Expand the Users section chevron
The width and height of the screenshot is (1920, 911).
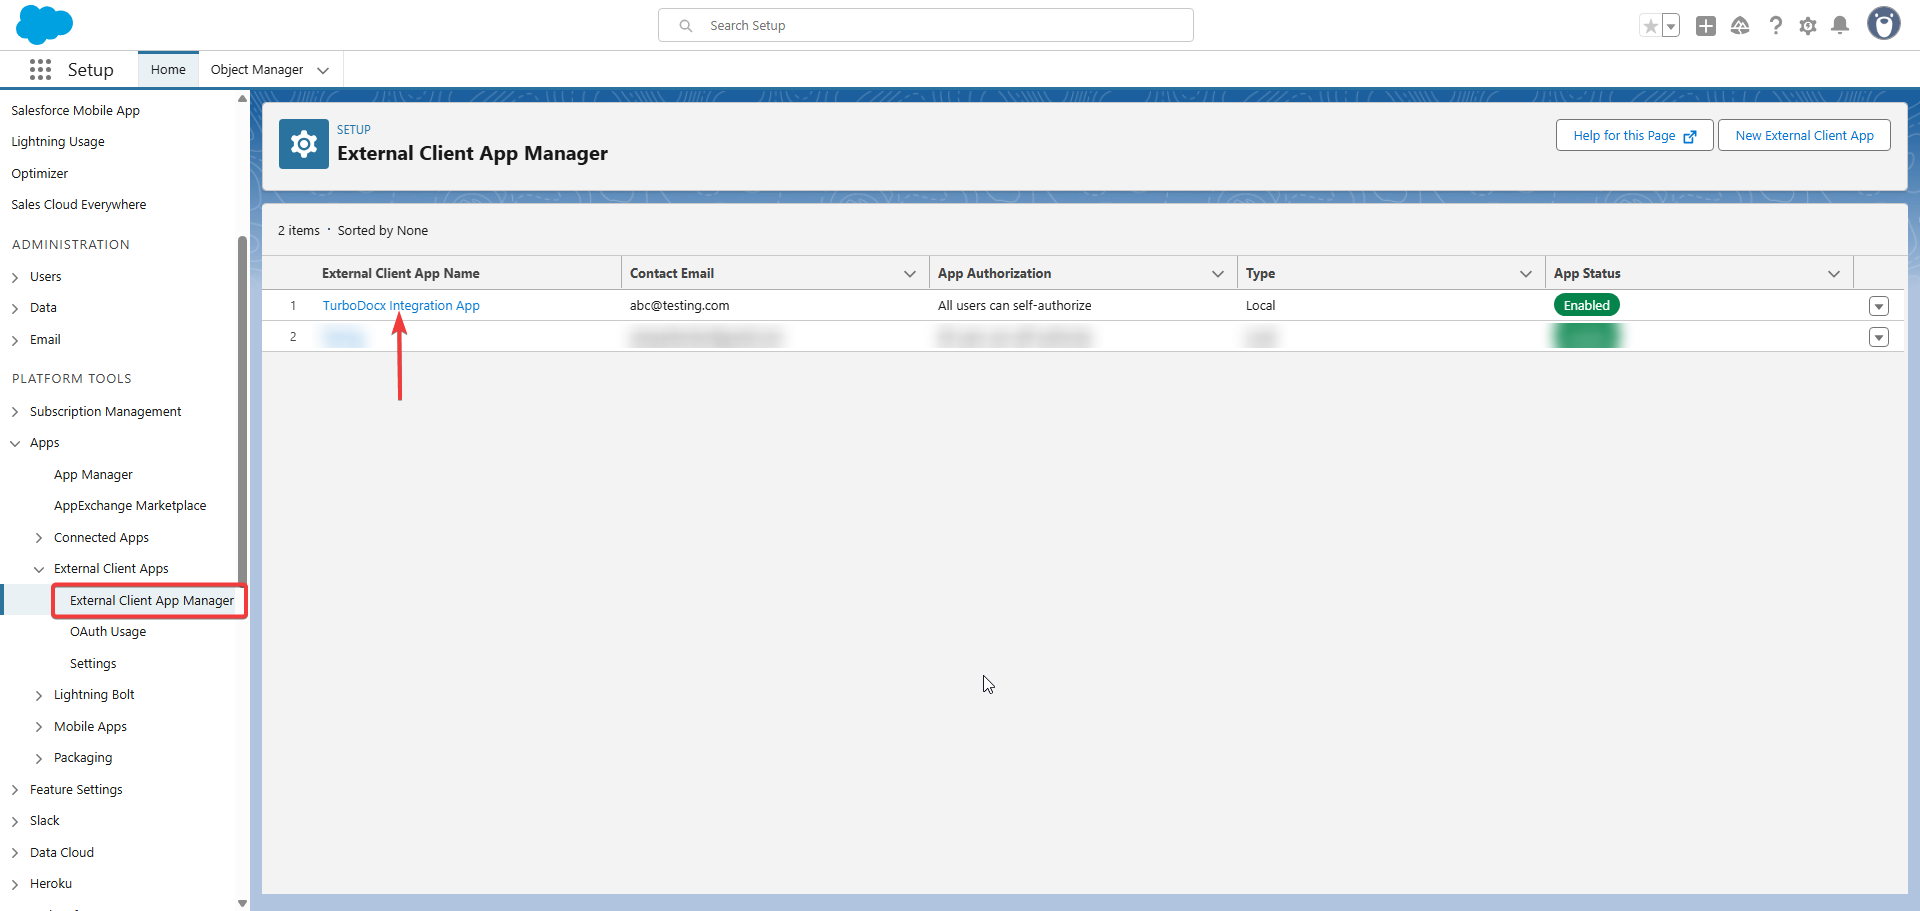15,277
